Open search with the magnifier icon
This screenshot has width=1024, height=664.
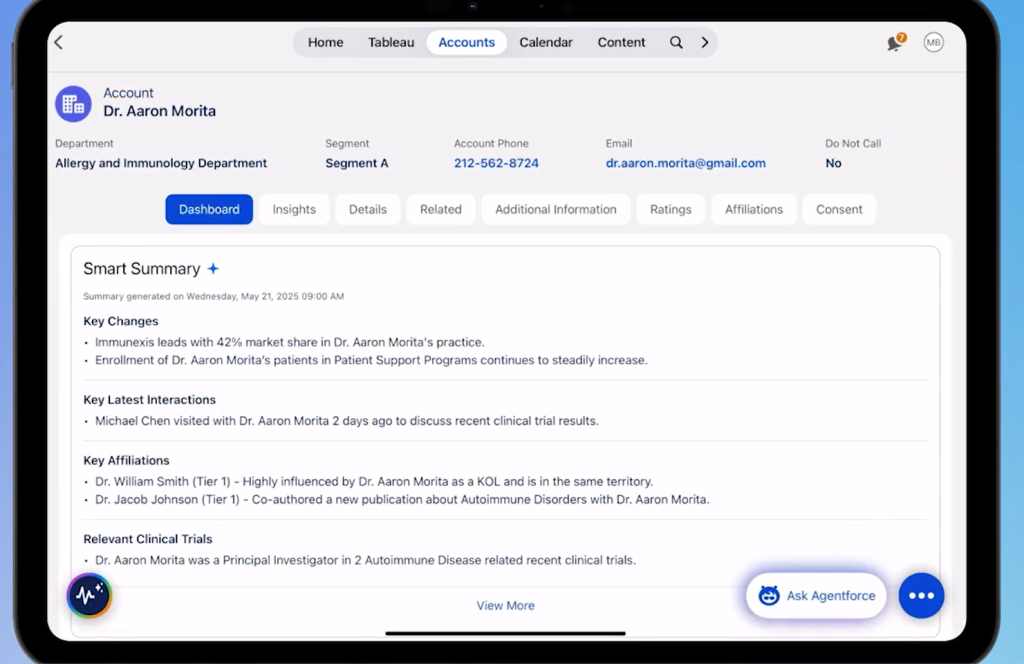tap(676, 42)
